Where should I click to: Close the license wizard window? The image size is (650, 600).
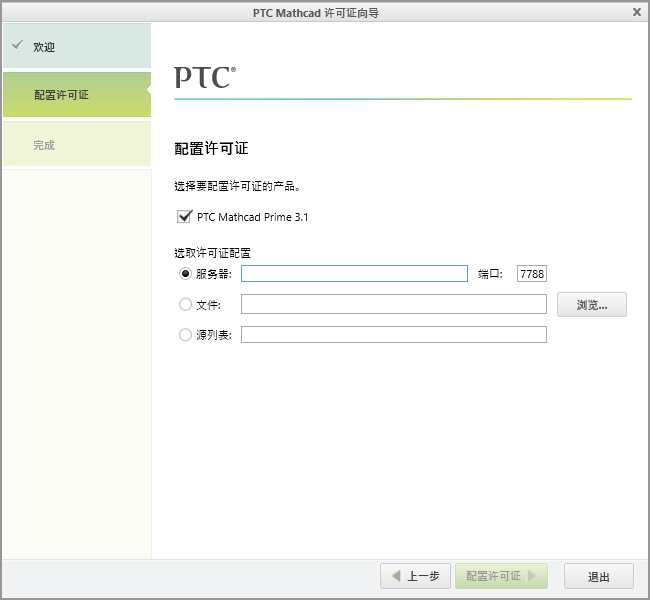pyautogui.click(x=637, y=12)
